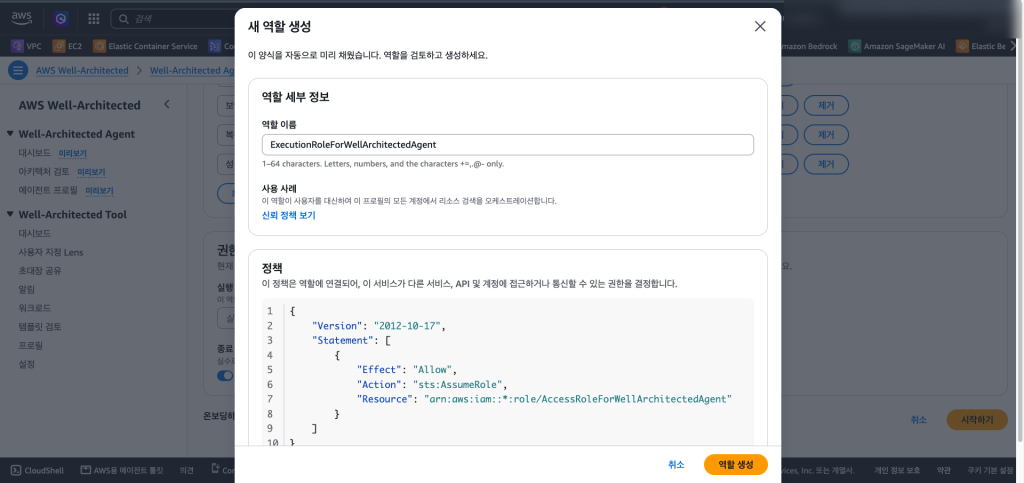Toggle the blue switch under 종료 label
This screenshot has width=1024, height=483.
(225, 375)
